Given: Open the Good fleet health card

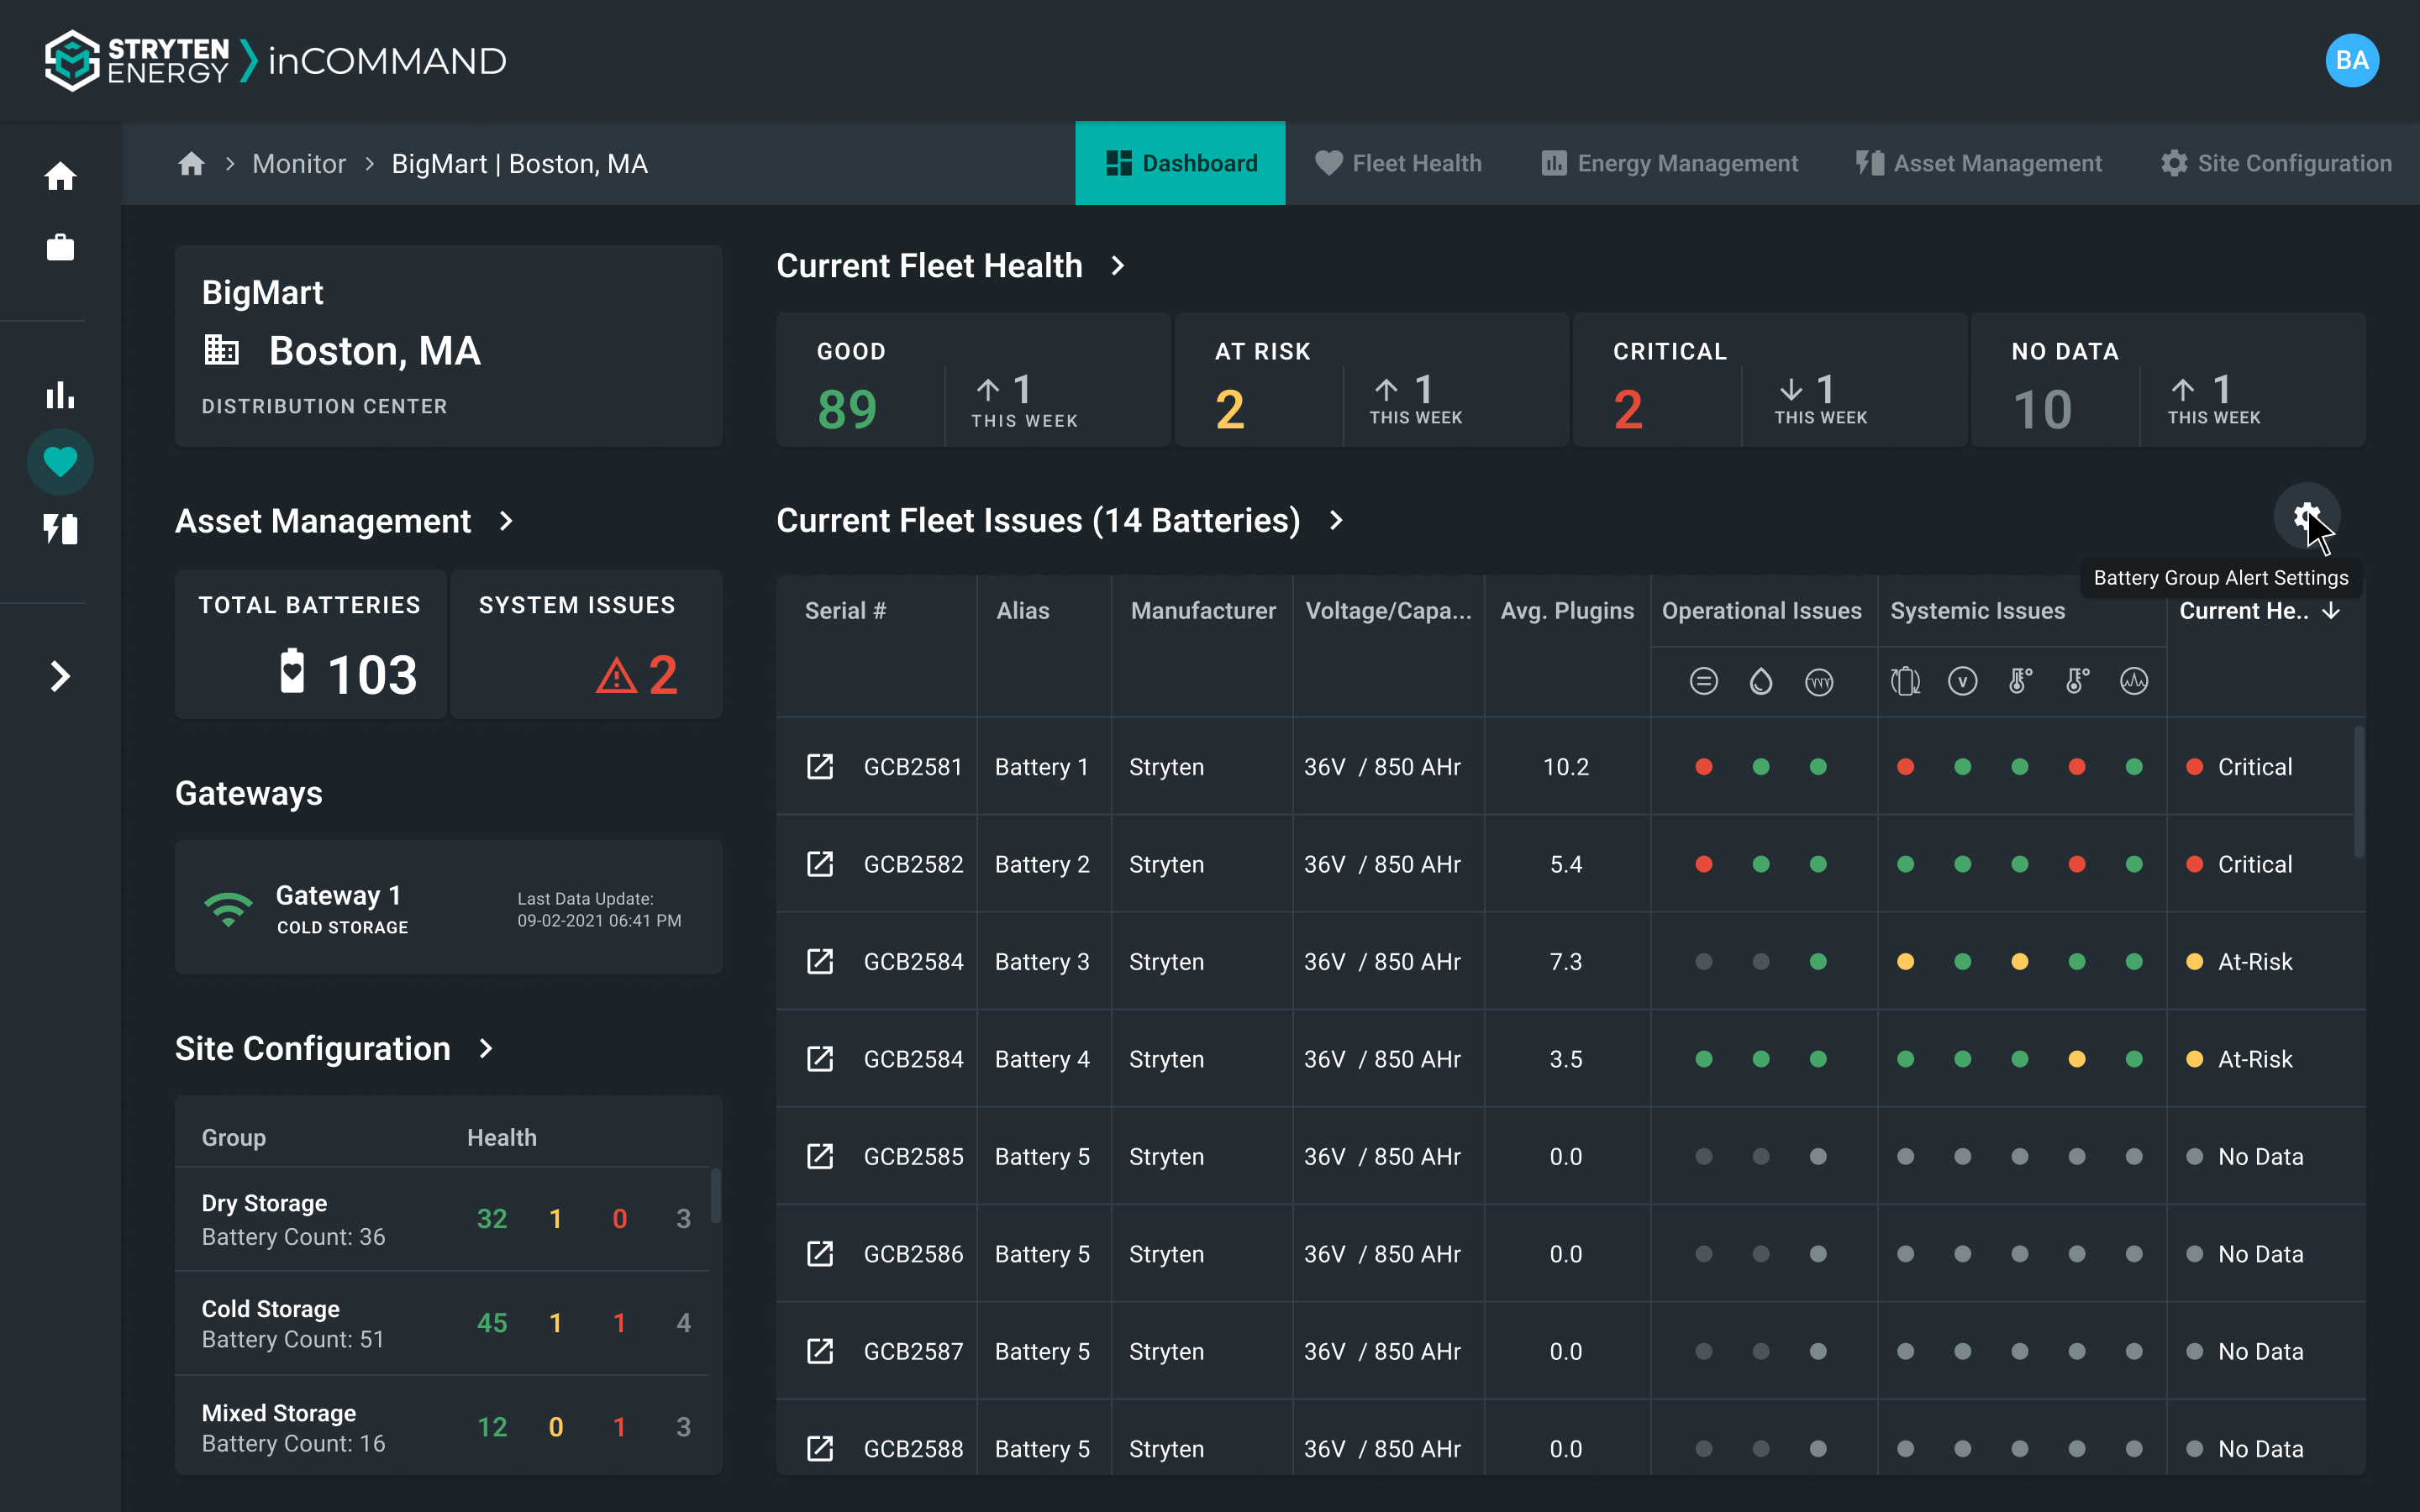Looking at the screenshot, I should (973, 380).
